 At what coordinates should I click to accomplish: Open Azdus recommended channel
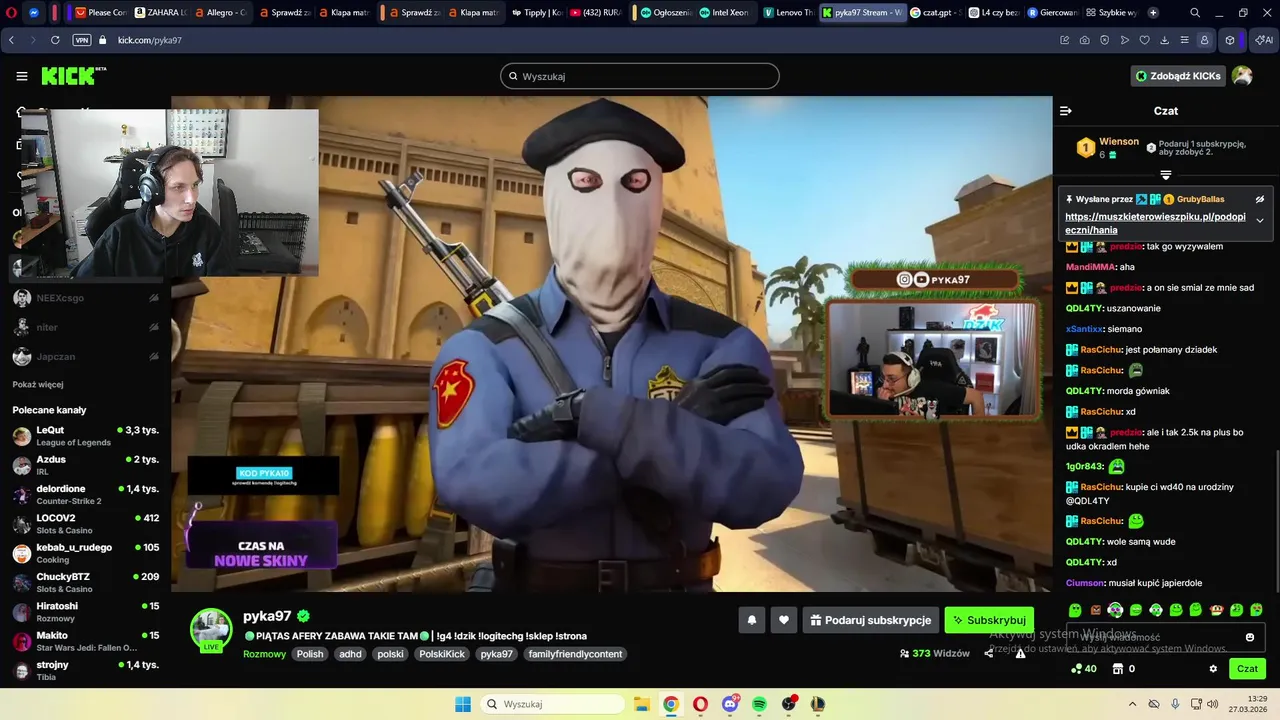click(85, 465)
